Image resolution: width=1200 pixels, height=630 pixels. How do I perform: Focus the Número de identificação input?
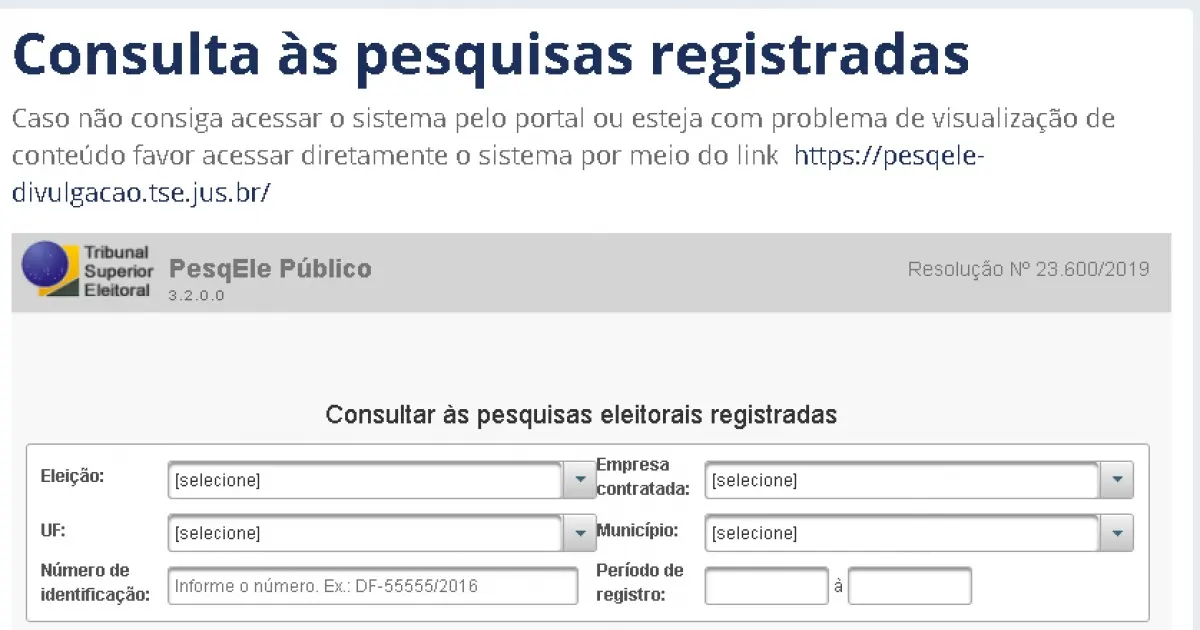point(373,586)
